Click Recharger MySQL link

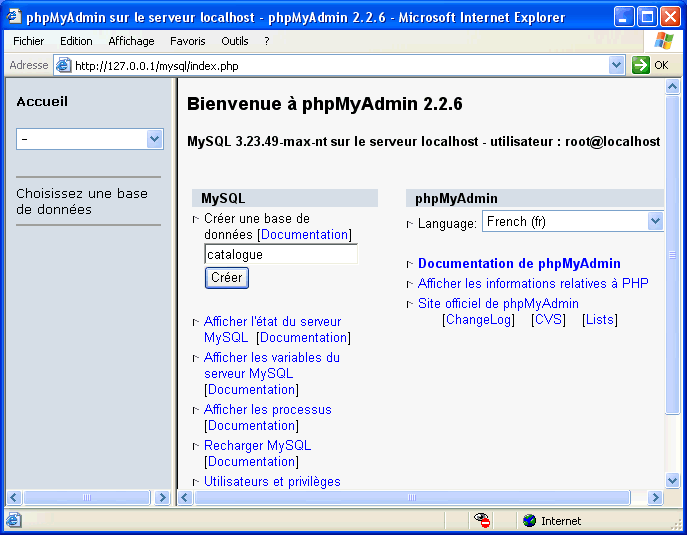(x=258, y=446)
